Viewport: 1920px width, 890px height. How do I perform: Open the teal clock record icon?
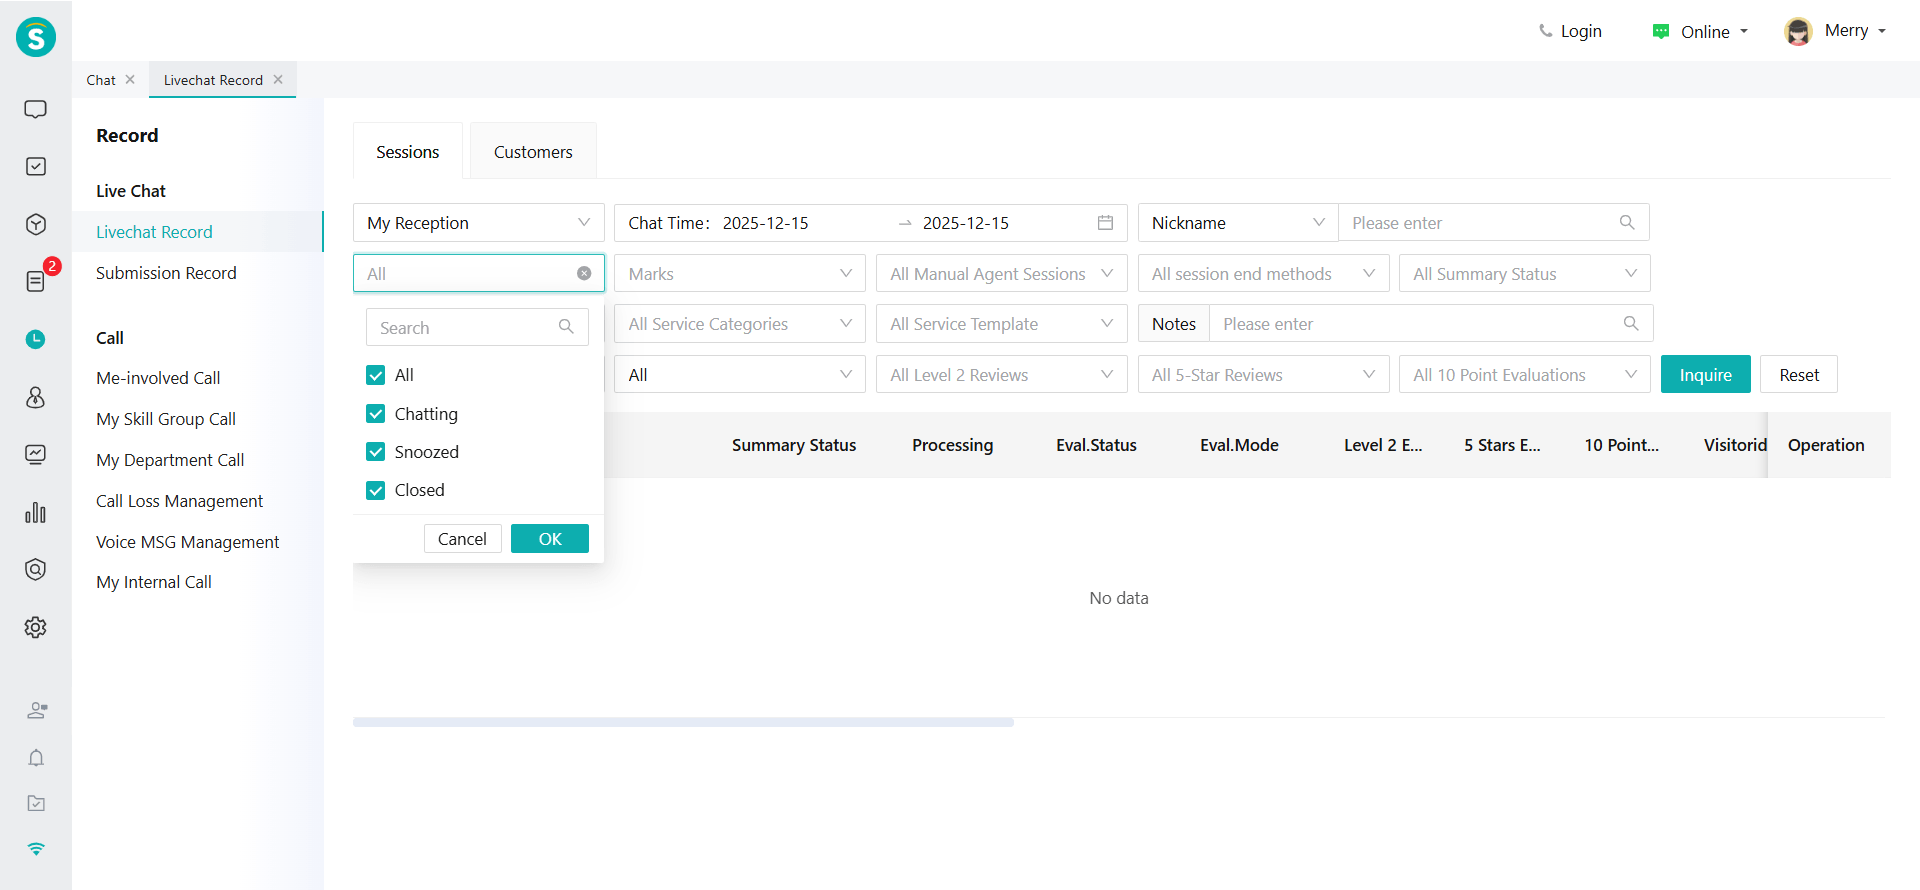(x=35, y=339)
